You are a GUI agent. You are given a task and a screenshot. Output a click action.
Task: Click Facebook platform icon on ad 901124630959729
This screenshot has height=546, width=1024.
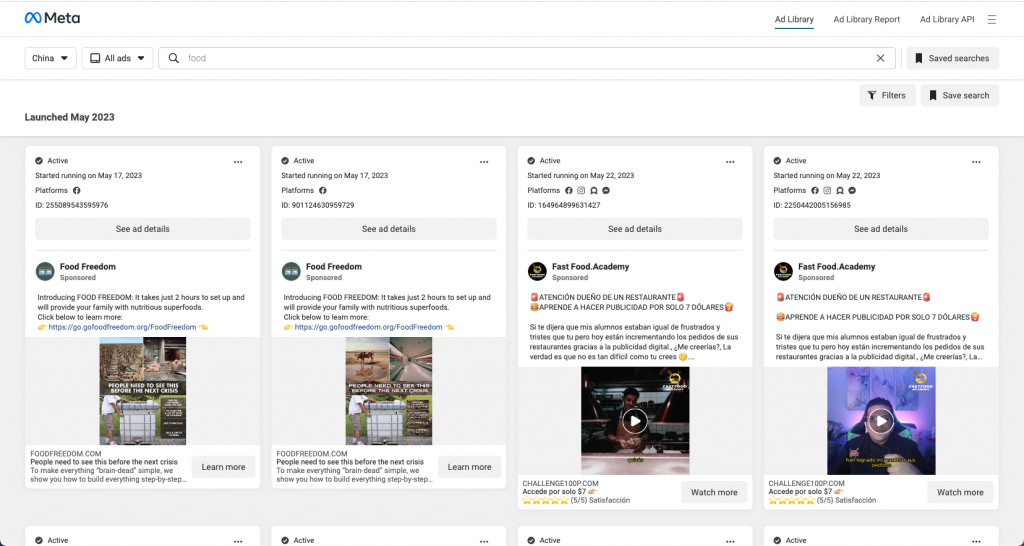click(x=323, y=191)
